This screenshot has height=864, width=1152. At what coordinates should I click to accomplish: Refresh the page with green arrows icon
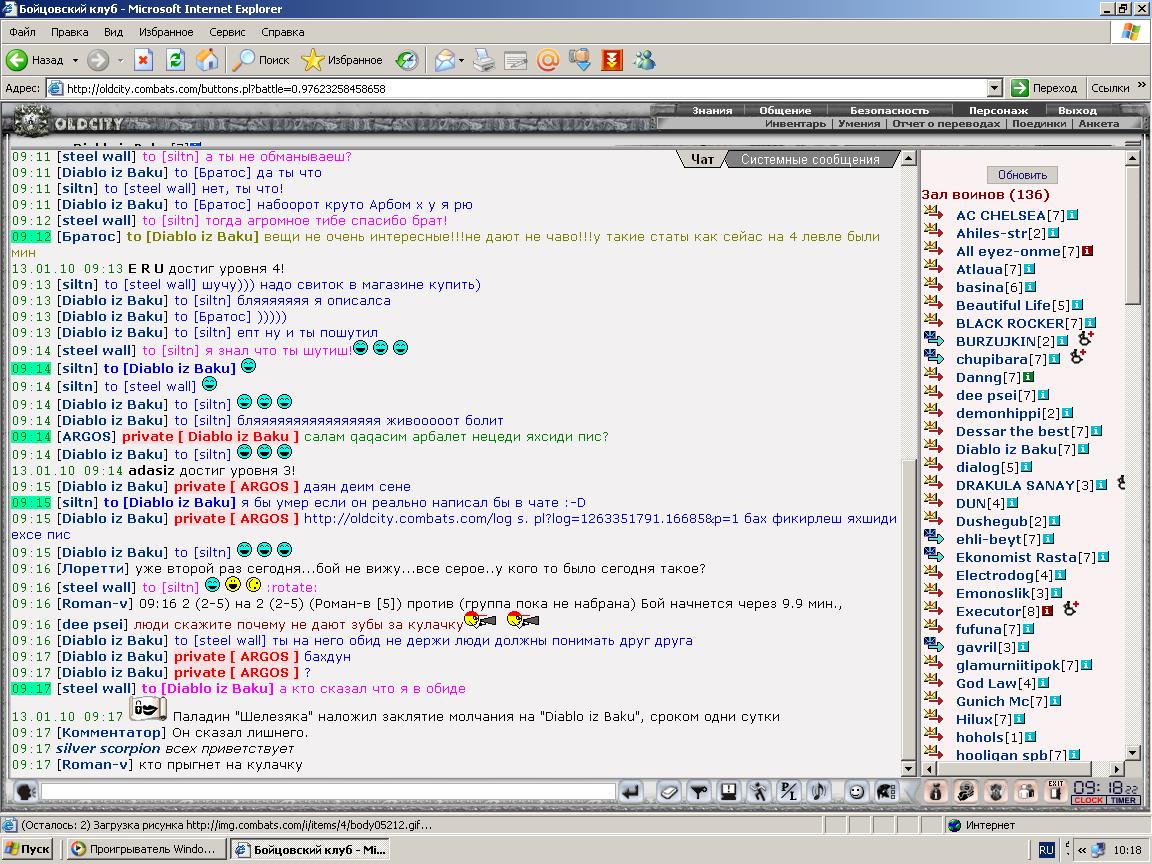(x=175, y=60)
